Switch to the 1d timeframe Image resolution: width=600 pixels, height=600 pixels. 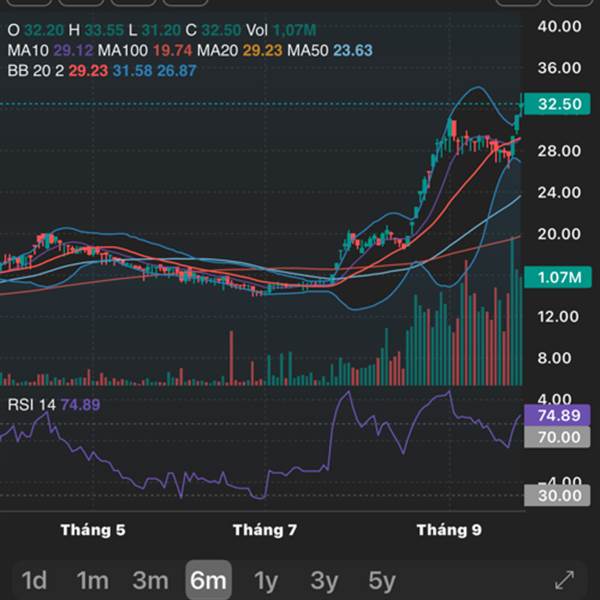coord(35,580)
